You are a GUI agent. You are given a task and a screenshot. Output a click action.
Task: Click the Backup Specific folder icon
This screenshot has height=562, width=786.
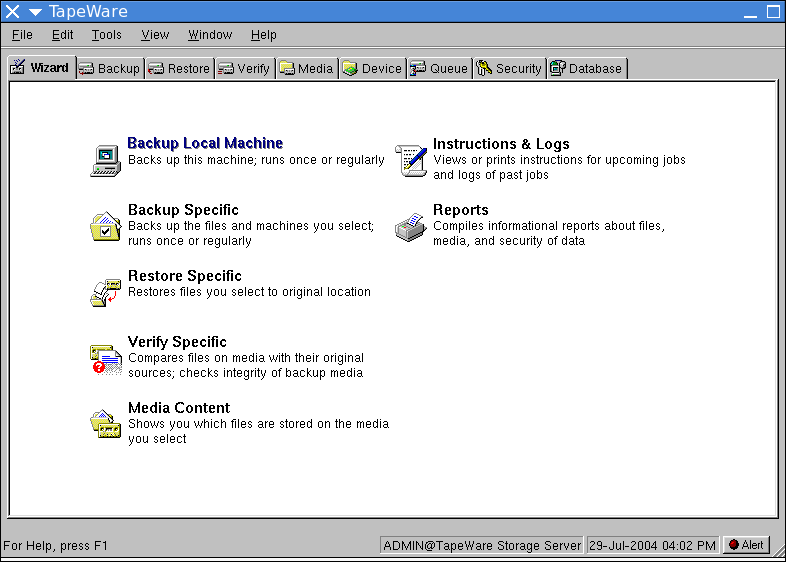(x=106, y=227)
